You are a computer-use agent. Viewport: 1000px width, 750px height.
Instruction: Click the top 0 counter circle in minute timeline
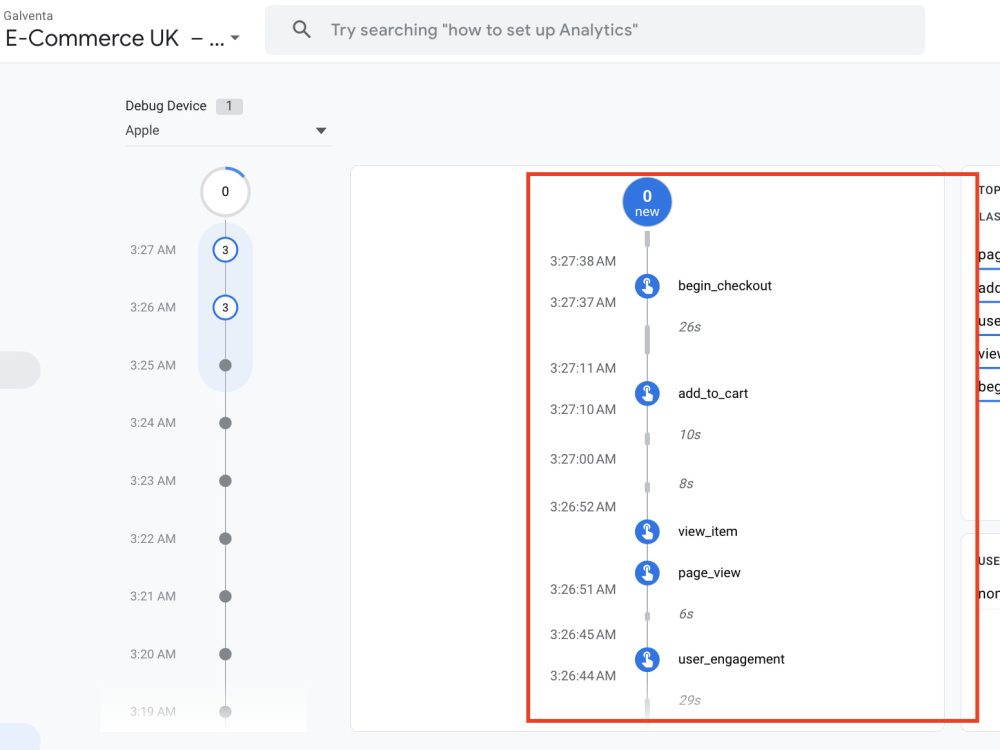point(225,191)
